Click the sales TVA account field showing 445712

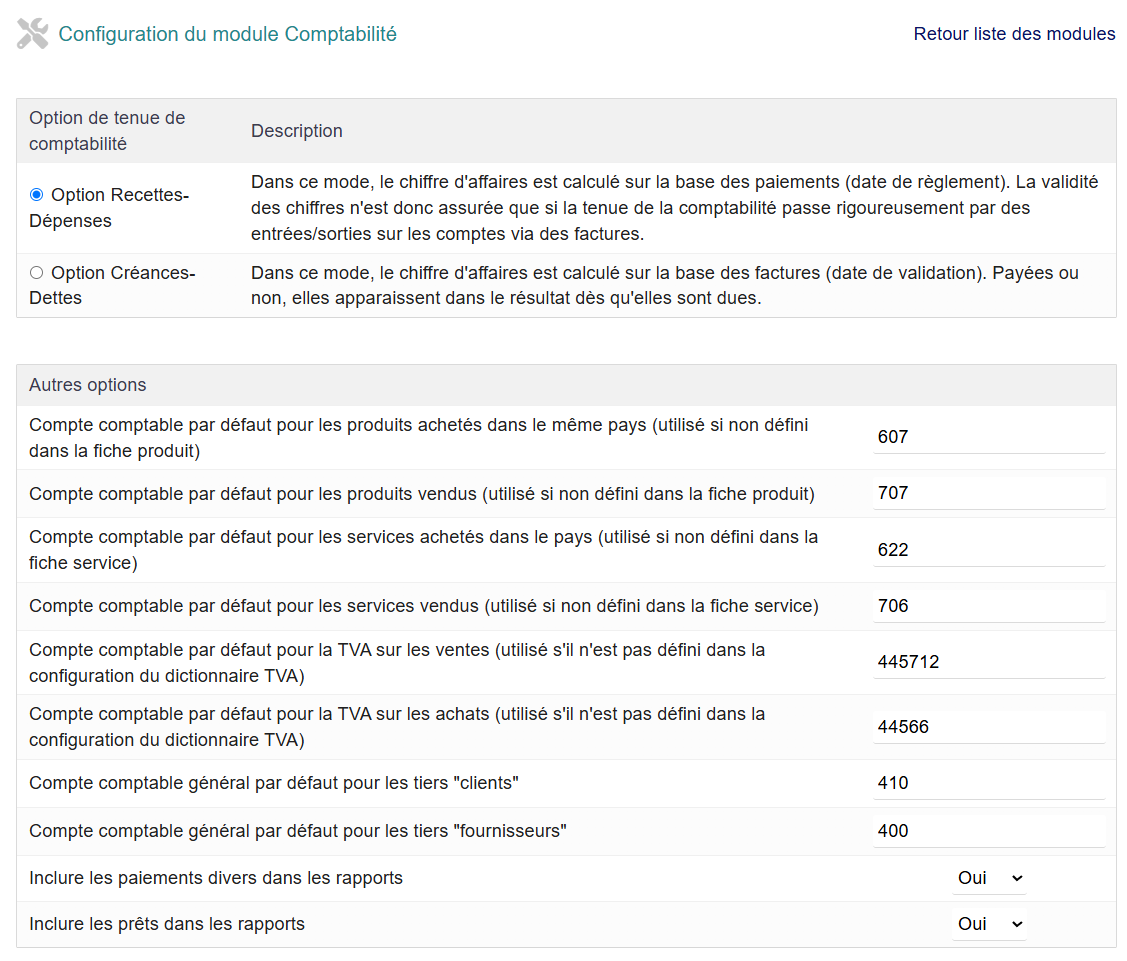(x=988, y=662)
